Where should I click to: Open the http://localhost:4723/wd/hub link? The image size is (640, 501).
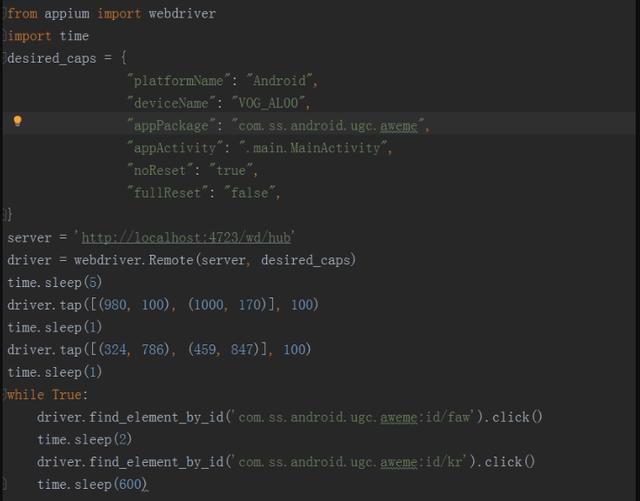tap(186, 237)
